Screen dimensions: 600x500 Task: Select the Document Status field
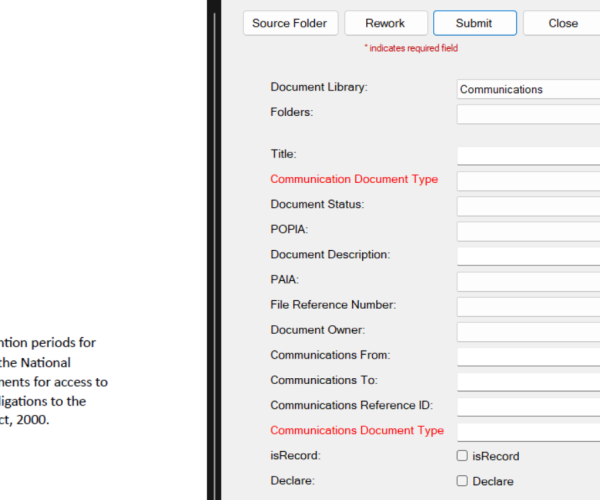point(528,206)
